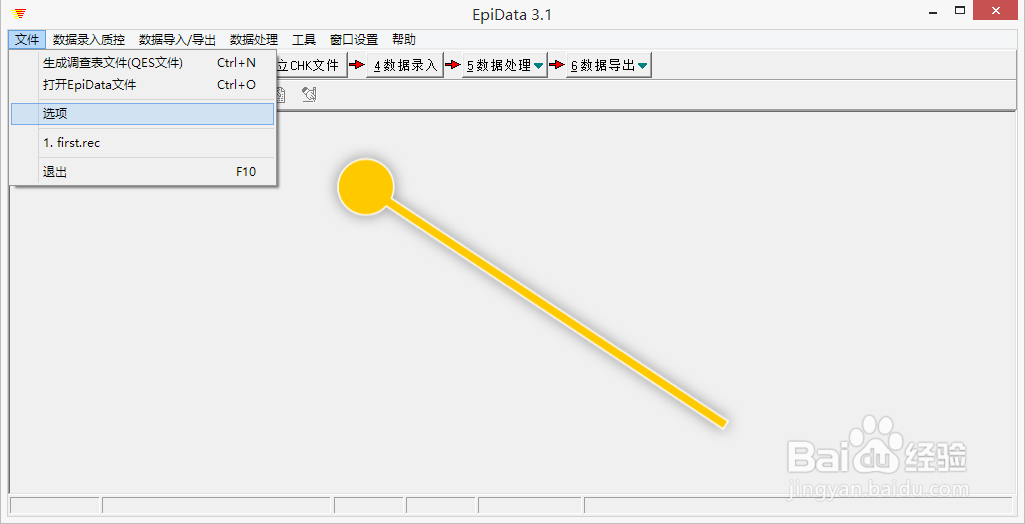The image size is (1025, 524).
Task: Open the 窗口设置 menu
Action: (x=354, y=39)
